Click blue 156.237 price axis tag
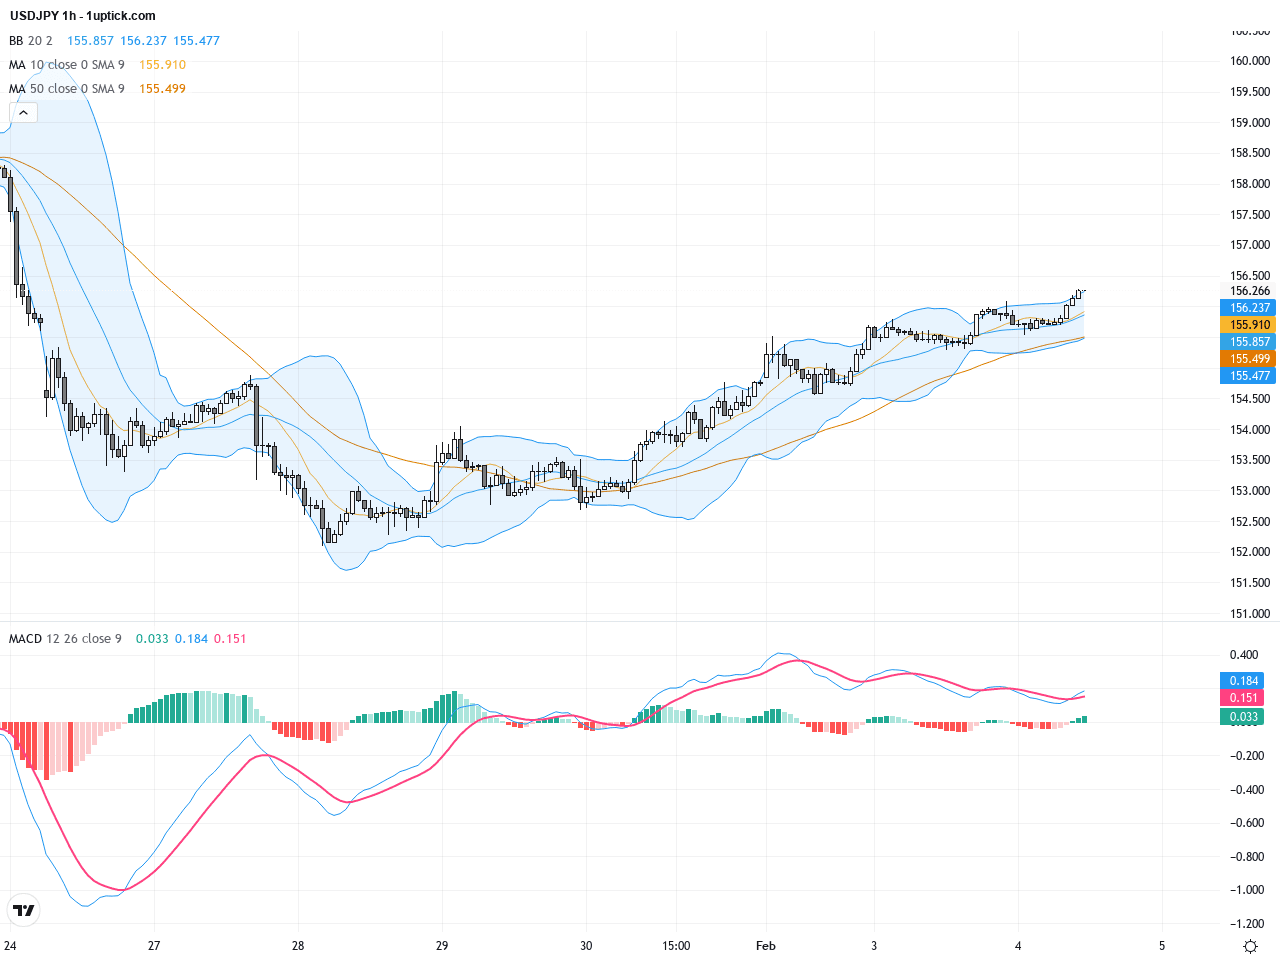Viewport: 1280px width, 960px height. point(1249,308)
